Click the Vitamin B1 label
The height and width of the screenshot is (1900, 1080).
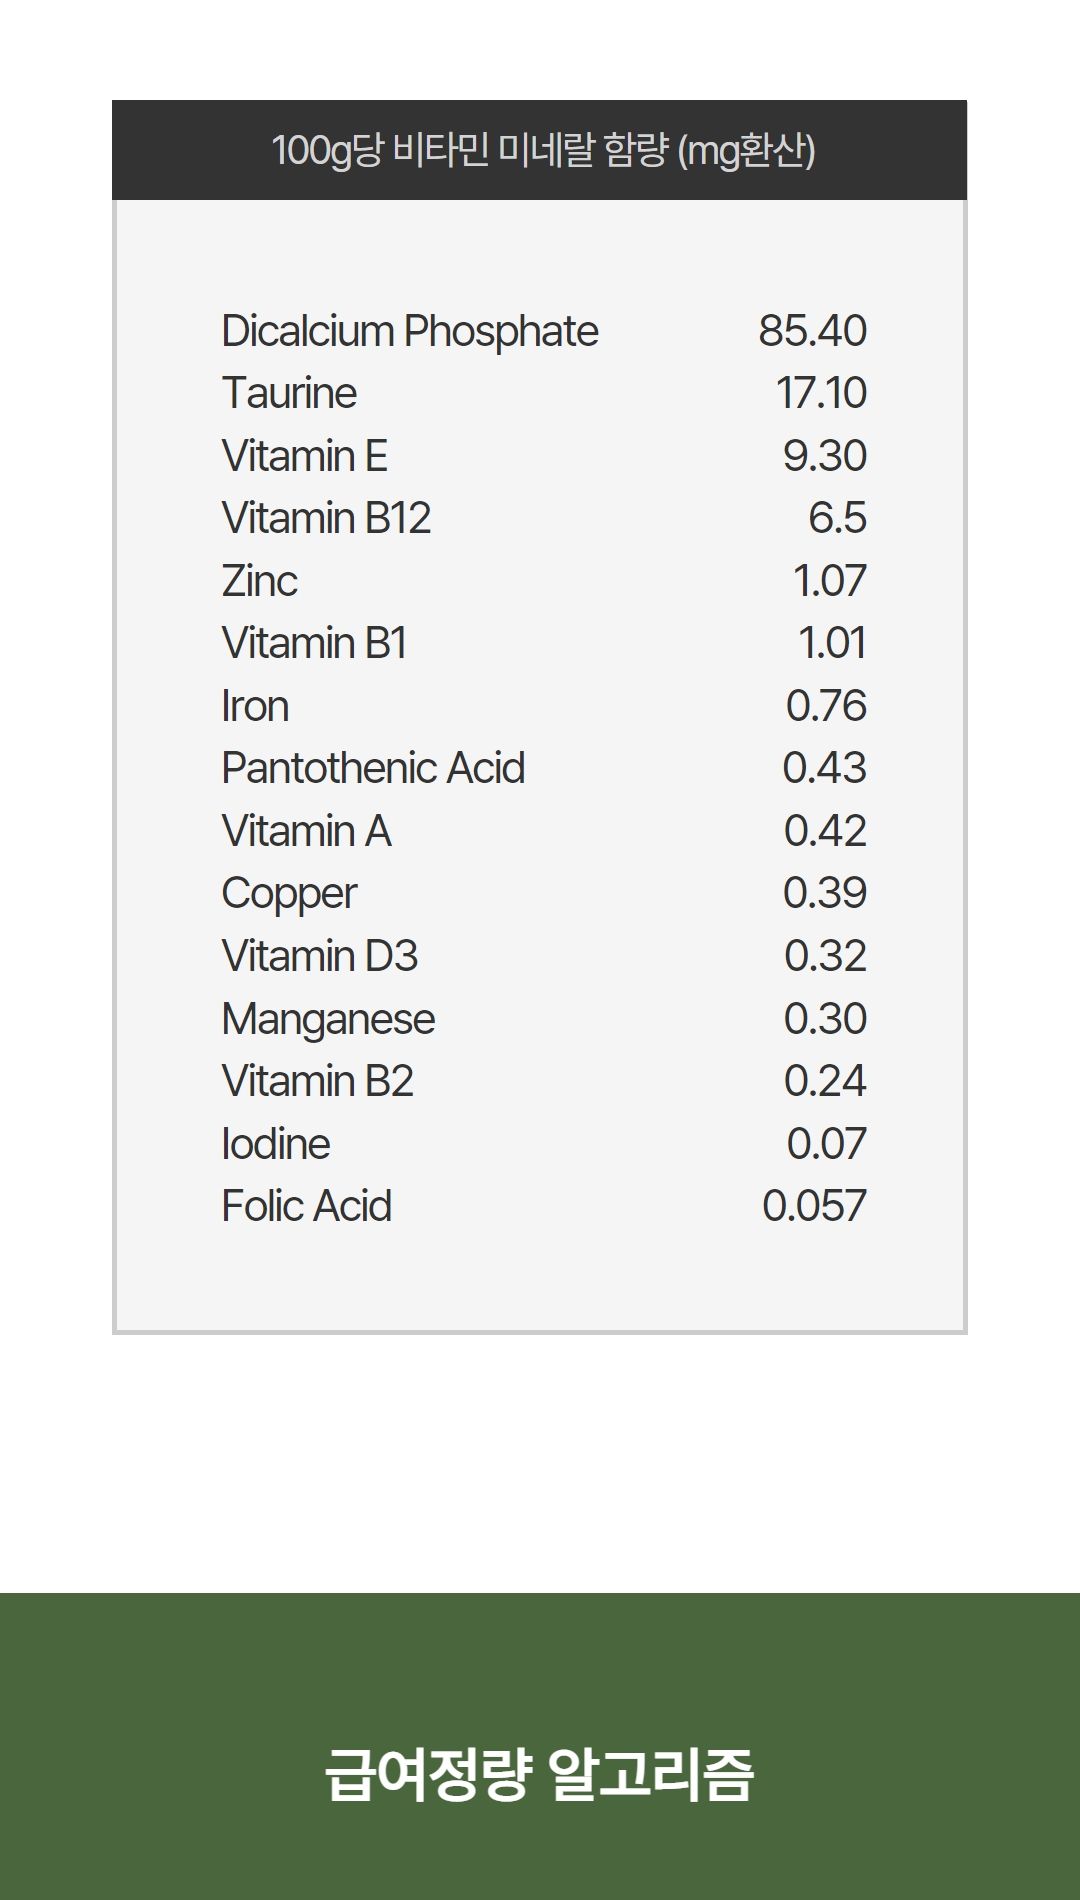pos(314,643)
